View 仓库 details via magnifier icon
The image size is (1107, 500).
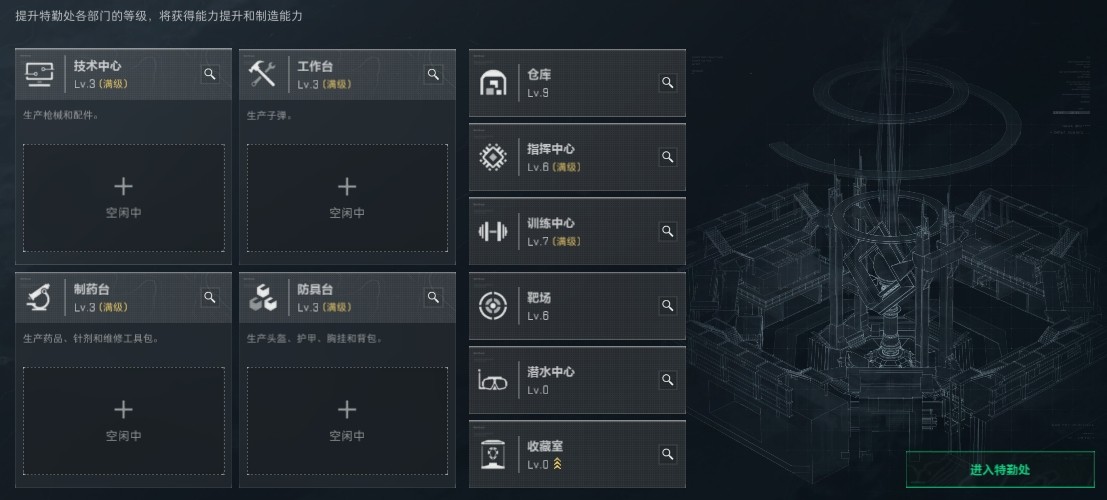tap(667, 83)
